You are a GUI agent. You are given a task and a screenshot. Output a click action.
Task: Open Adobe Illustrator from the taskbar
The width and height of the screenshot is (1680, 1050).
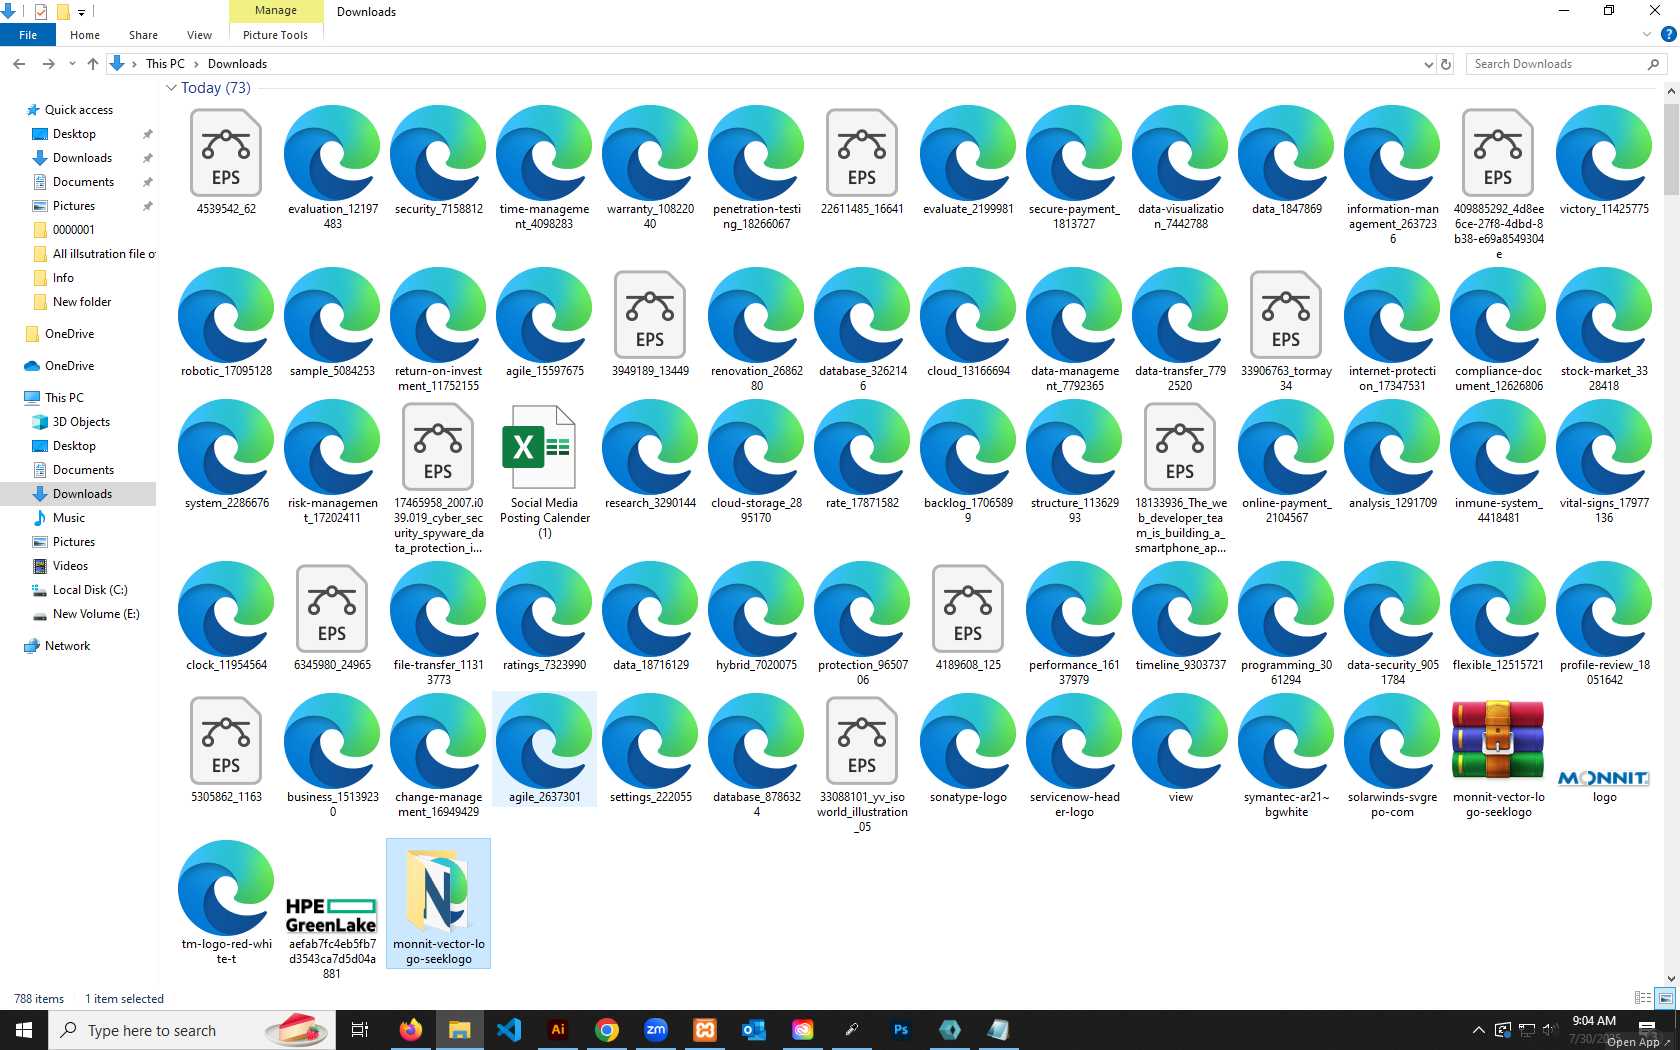(558, 1030)
